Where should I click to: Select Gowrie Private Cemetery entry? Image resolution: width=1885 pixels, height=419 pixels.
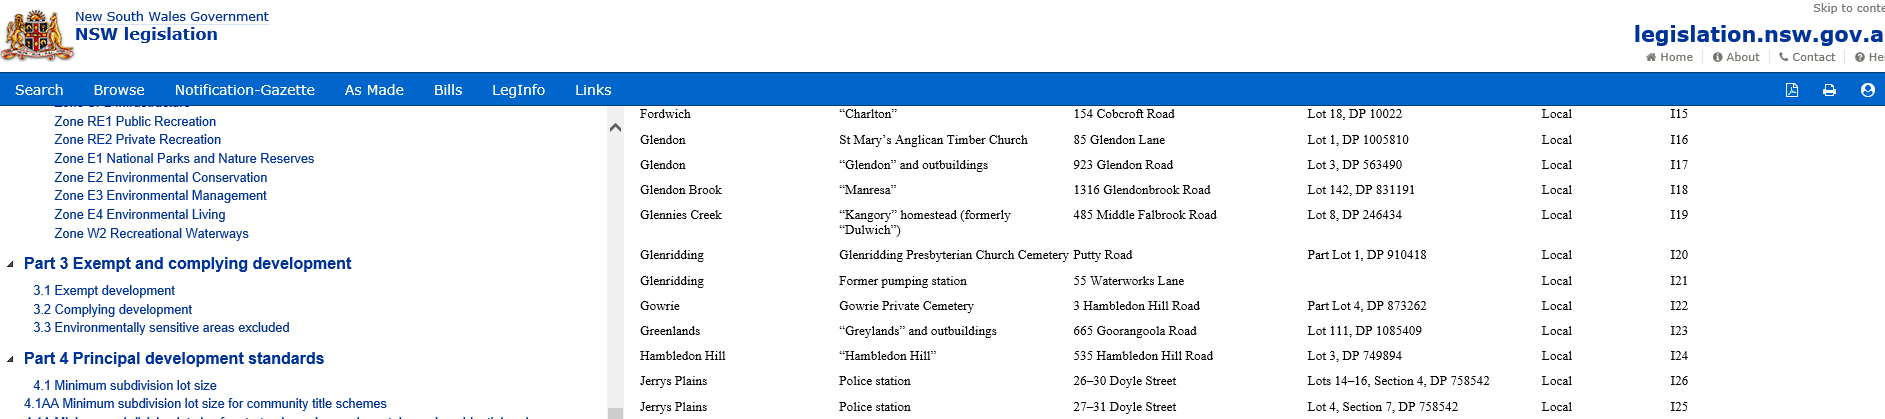click(x=906, y=306)
